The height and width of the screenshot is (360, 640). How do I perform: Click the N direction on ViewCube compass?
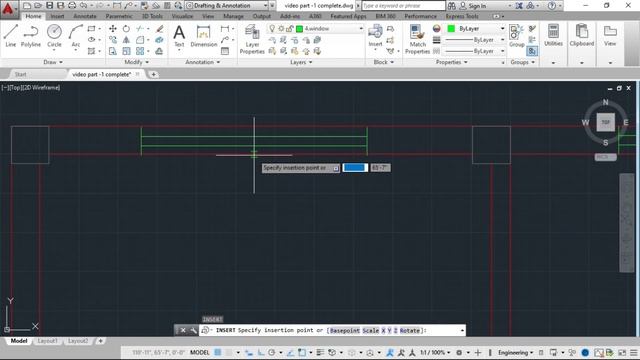(605, 102)
